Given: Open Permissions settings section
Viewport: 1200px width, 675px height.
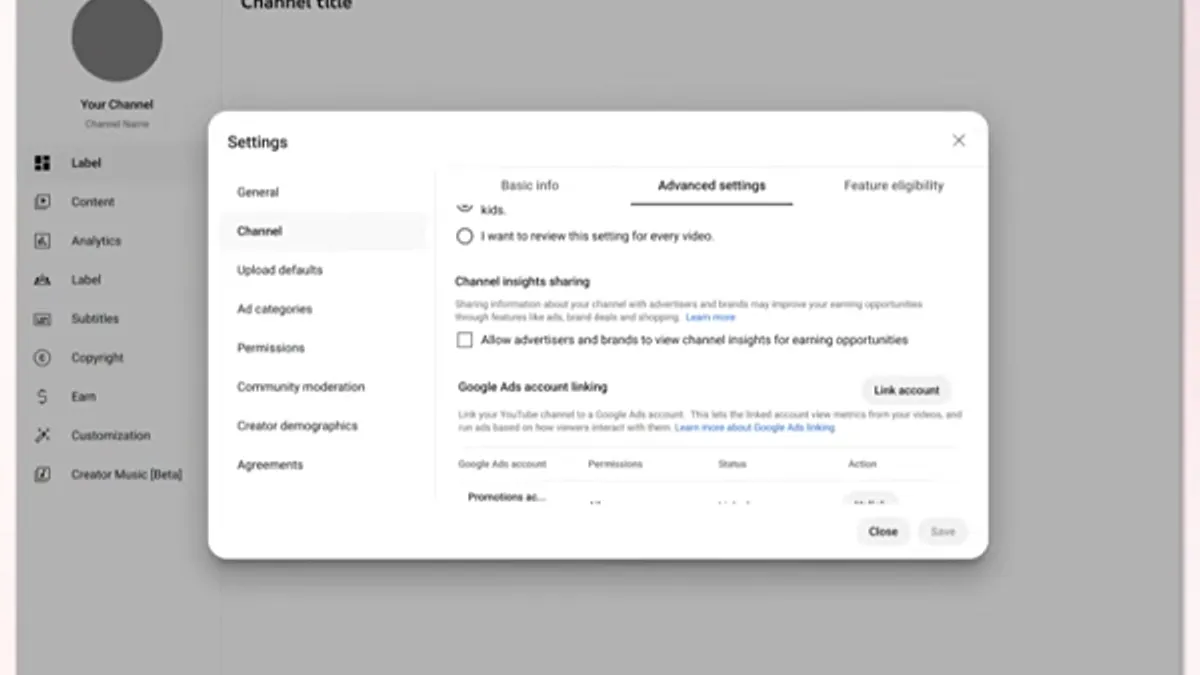Looking at the screenshot, I should 271,348.
